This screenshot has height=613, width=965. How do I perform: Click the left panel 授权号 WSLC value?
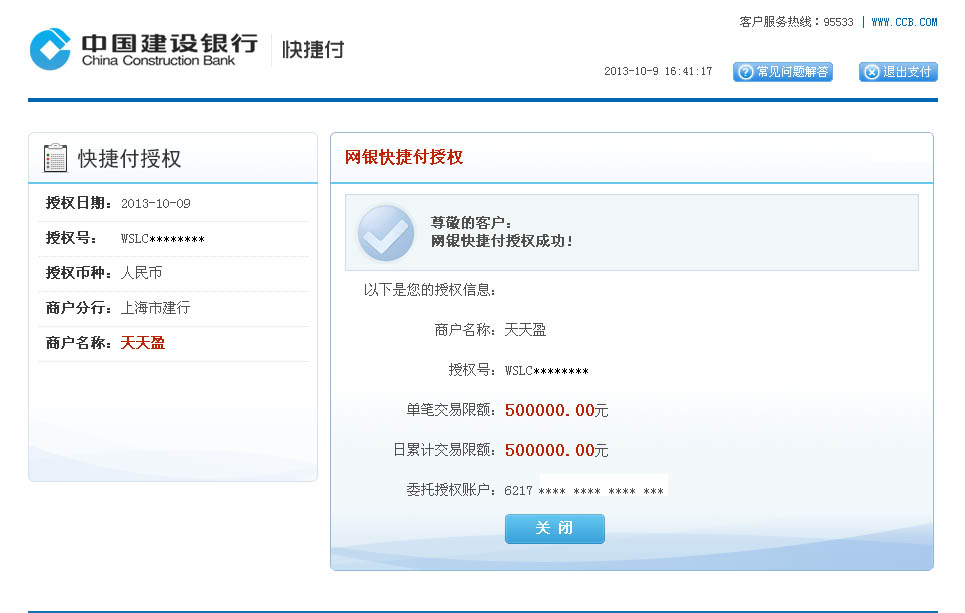tap(162, 239)
